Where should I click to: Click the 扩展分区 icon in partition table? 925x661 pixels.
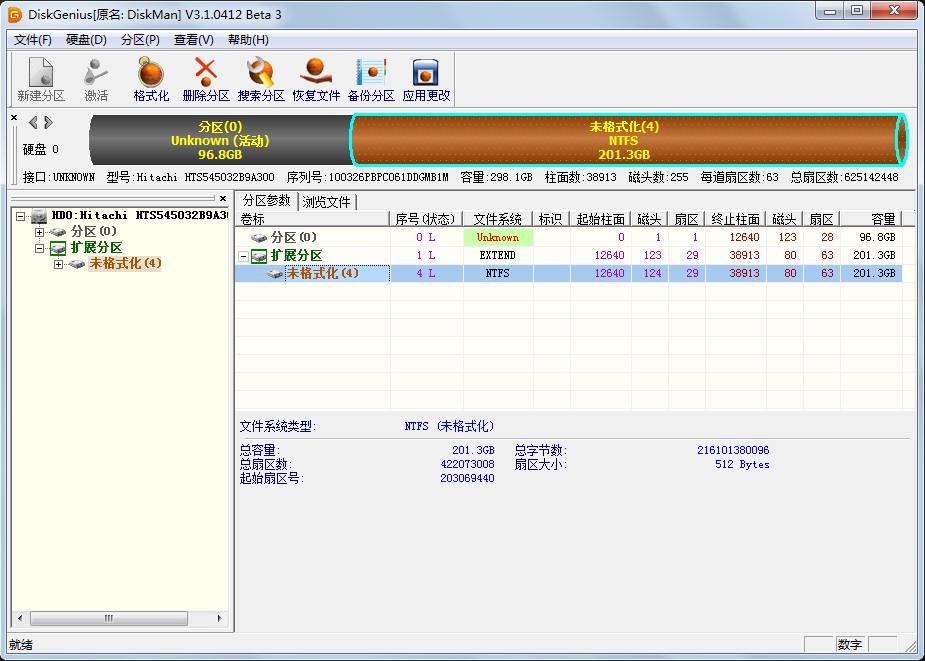point(259,256)
